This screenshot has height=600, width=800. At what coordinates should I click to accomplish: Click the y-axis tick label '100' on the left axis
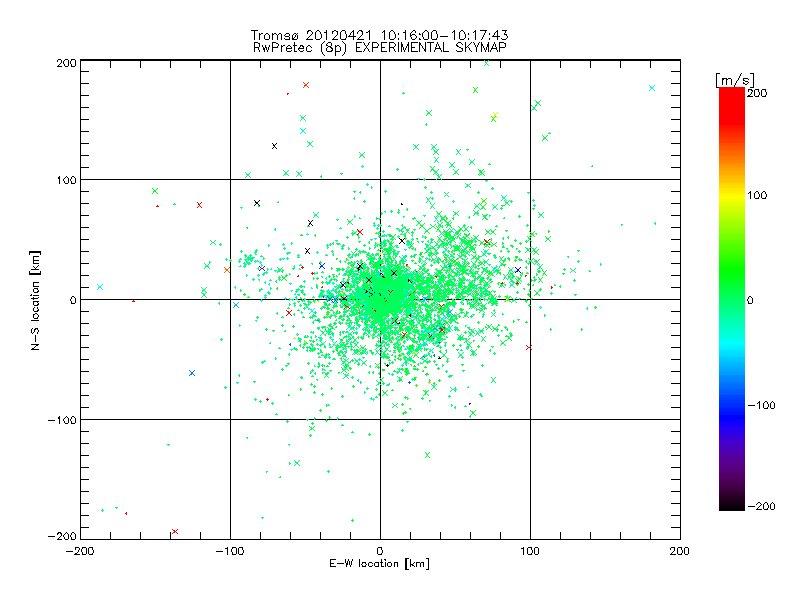point(66,181)
